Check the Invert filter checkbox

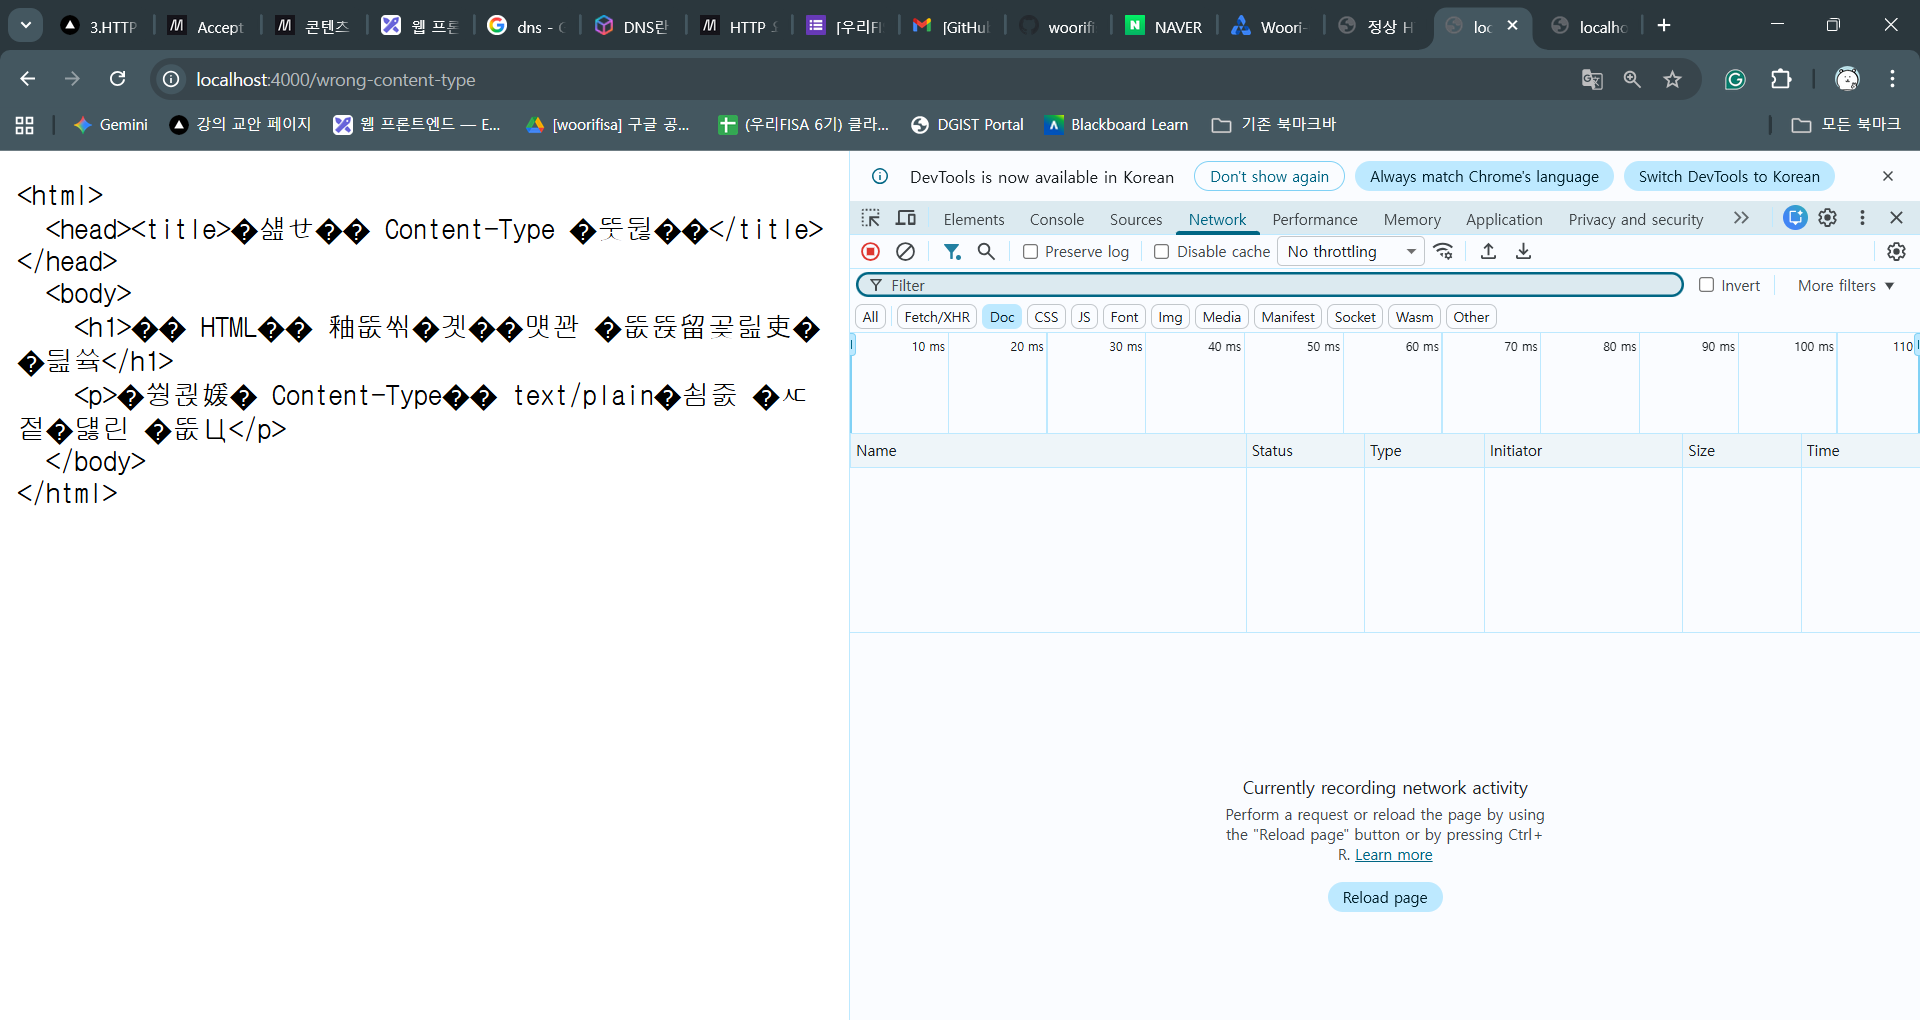1706,285
